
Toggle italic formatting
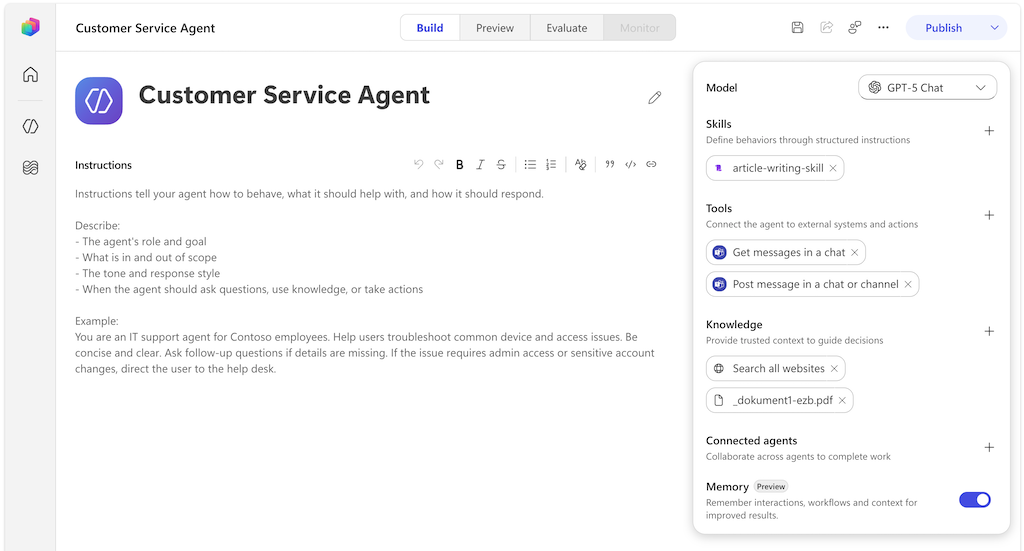(x=480, y=165)
